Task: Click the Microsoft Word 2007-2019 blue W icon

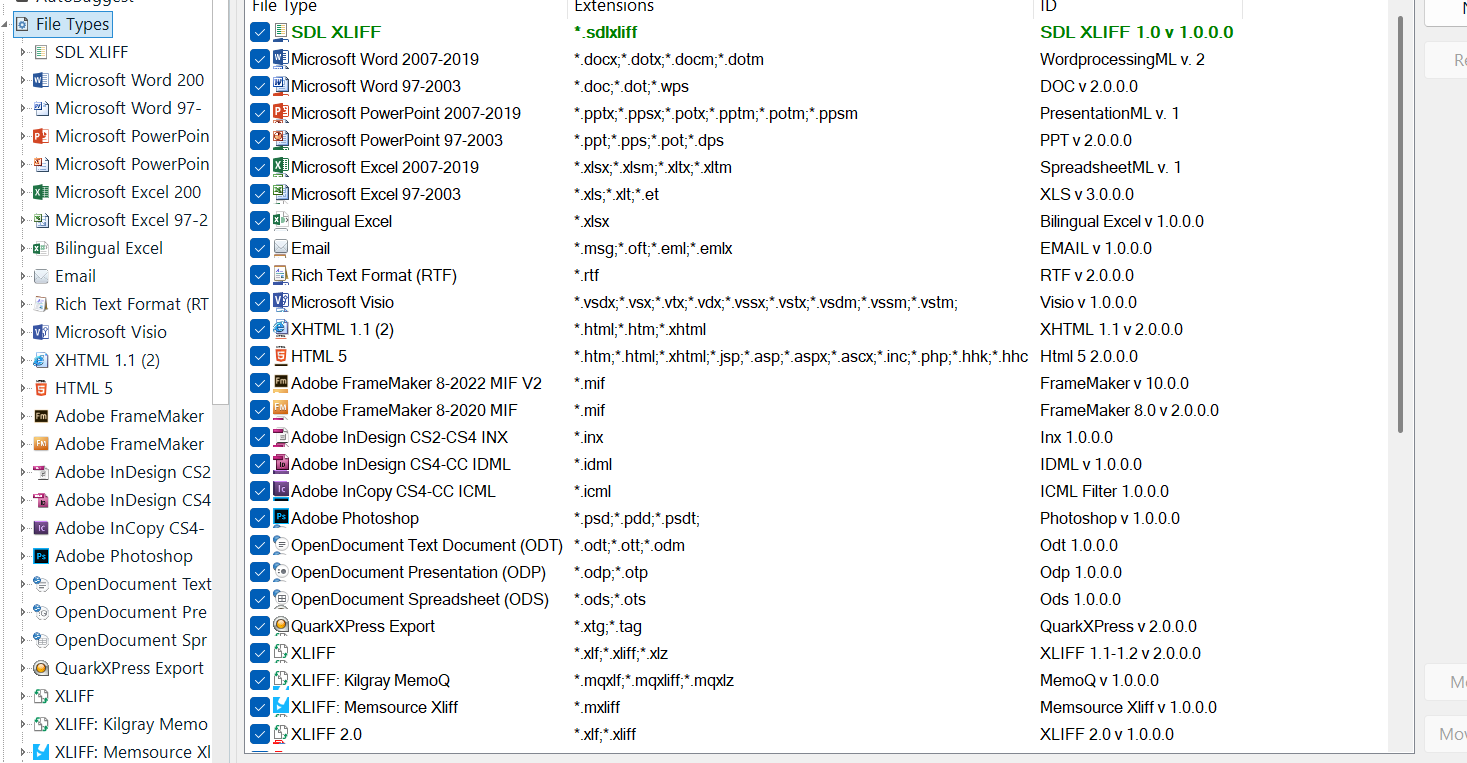Action: point(281,59)
